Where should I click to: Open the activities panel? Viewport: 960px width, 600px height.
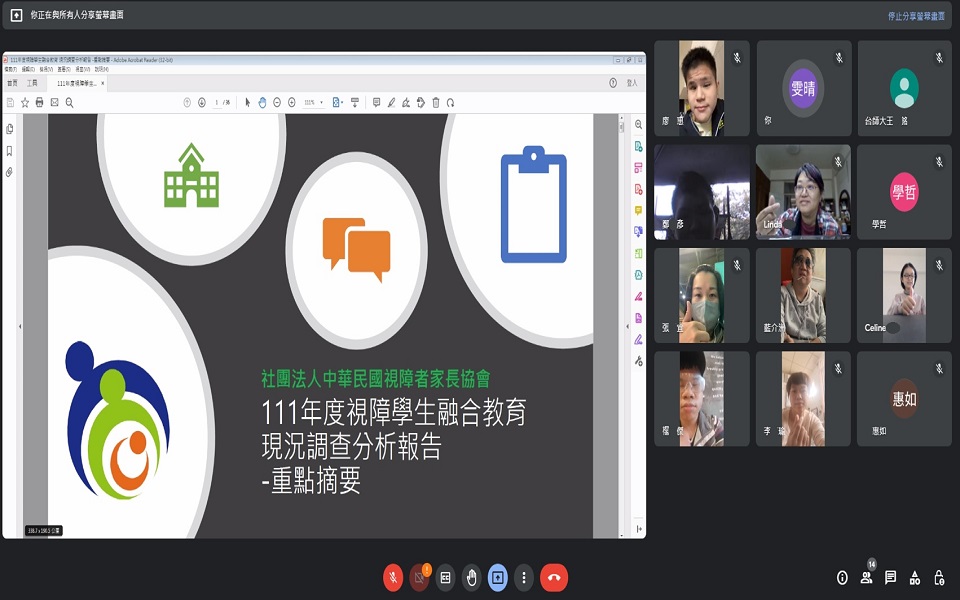click(x=915, y=577)
